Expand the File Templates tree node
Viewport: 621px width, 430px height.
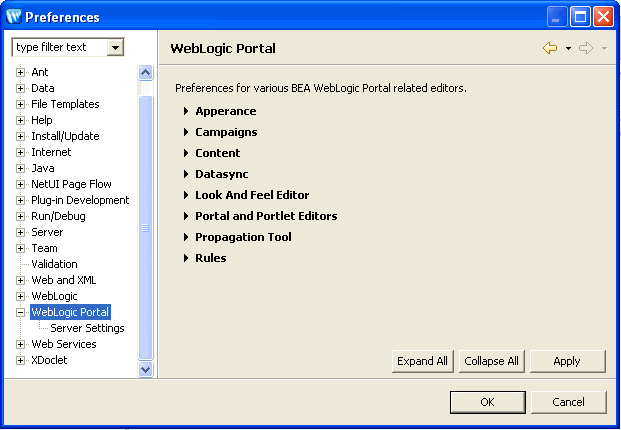coord(20,105)
